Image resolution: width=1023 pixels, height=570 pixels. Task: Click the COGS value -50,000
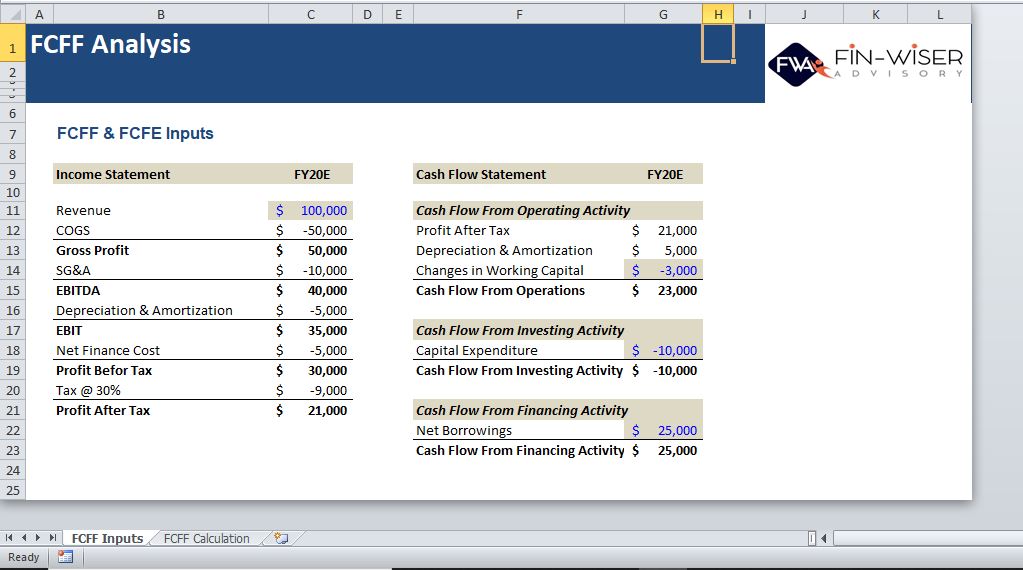pos(311,230)
